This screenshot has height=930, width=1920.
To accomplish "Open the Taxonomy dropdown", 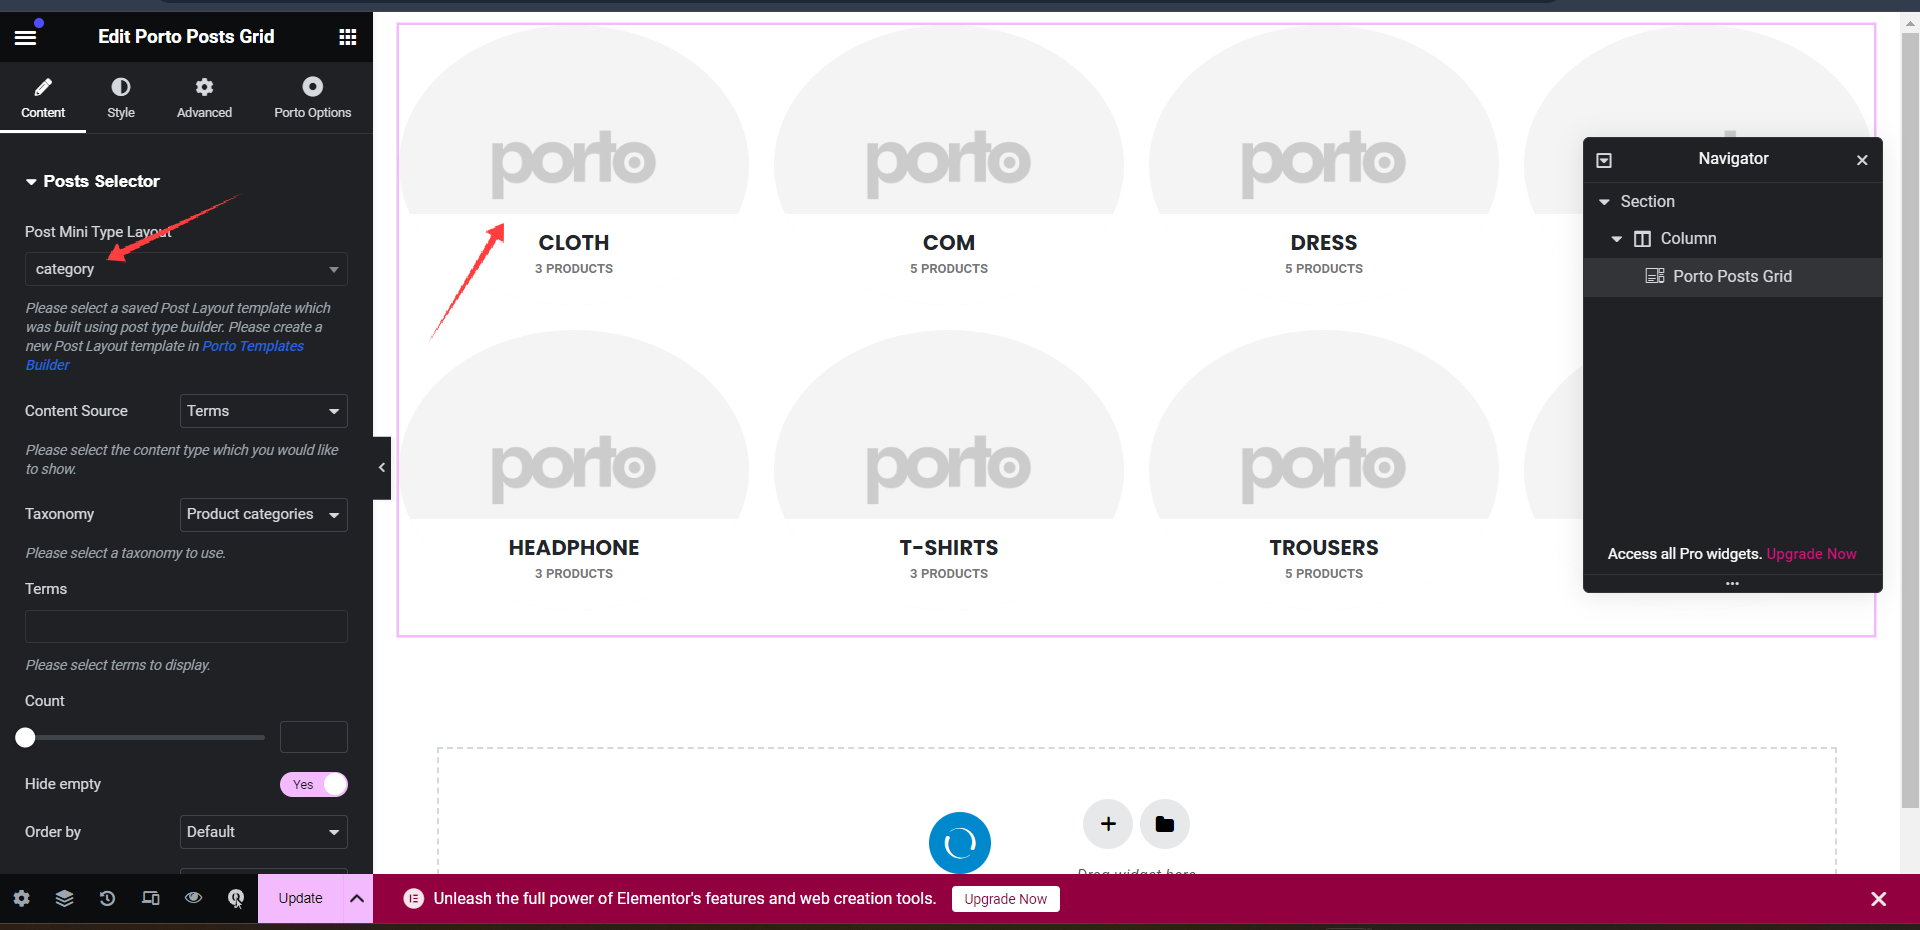I will coord(264,514).
